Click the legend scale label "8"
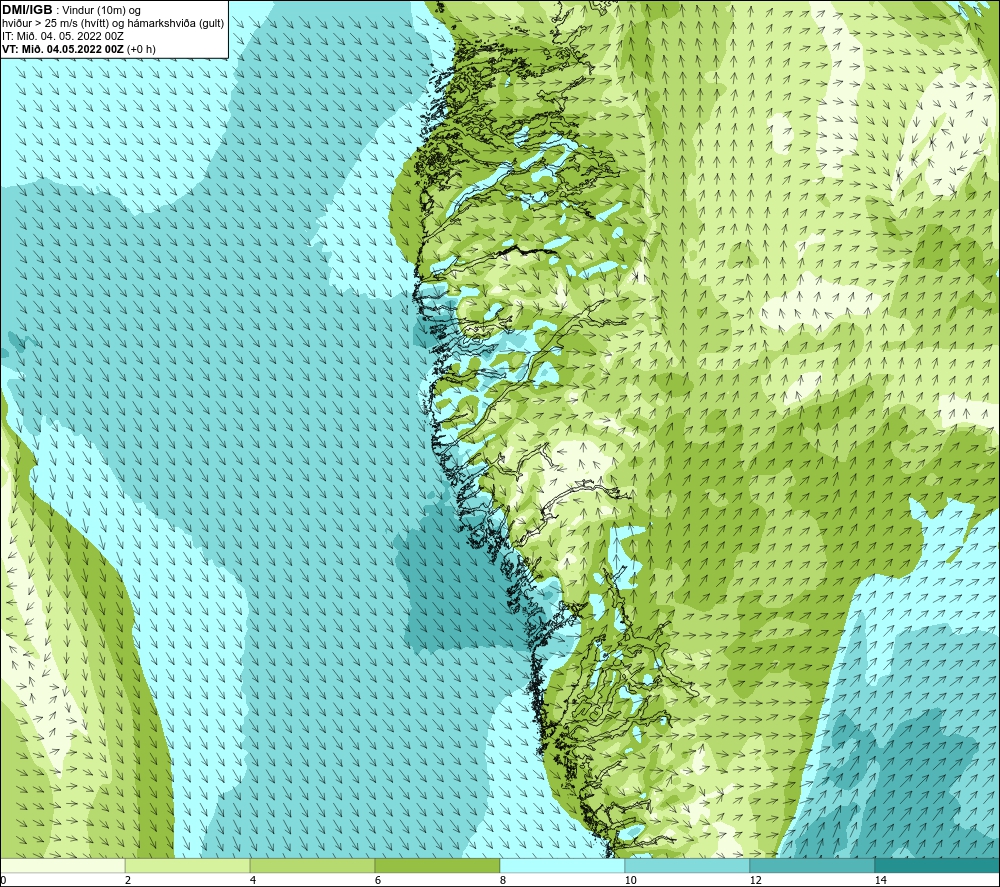The width and height of the screenshot is (1000, 887). pyautogui.click(x=503, y=880)
